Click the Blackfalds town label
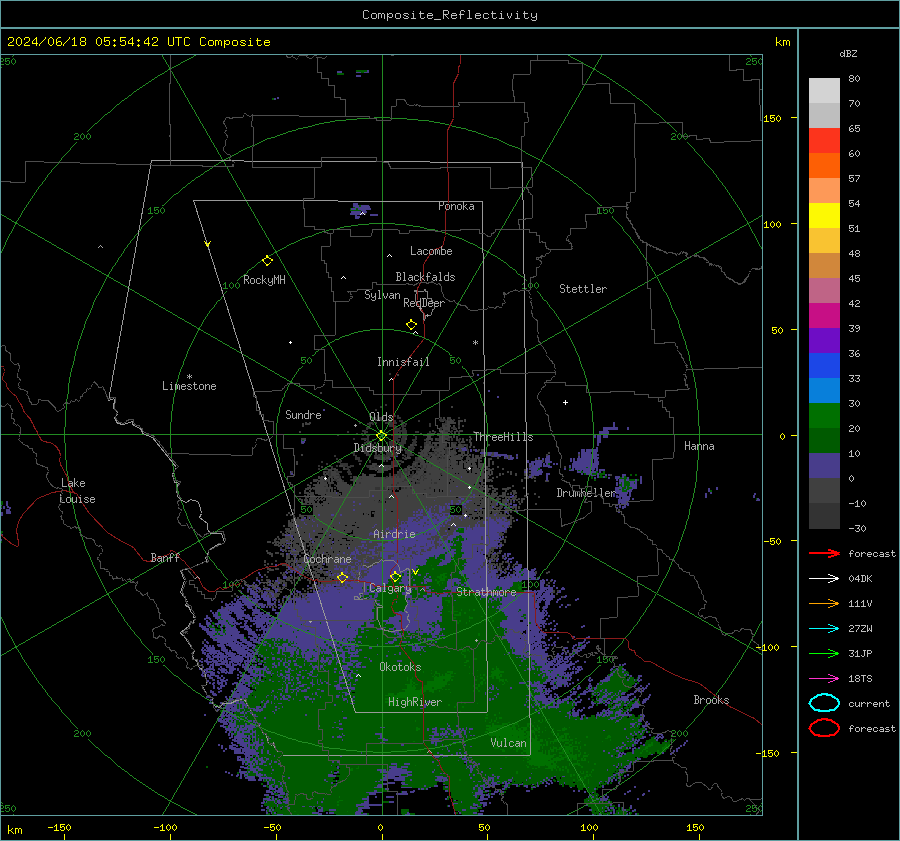The image size is (900, 841). point(425,277)
